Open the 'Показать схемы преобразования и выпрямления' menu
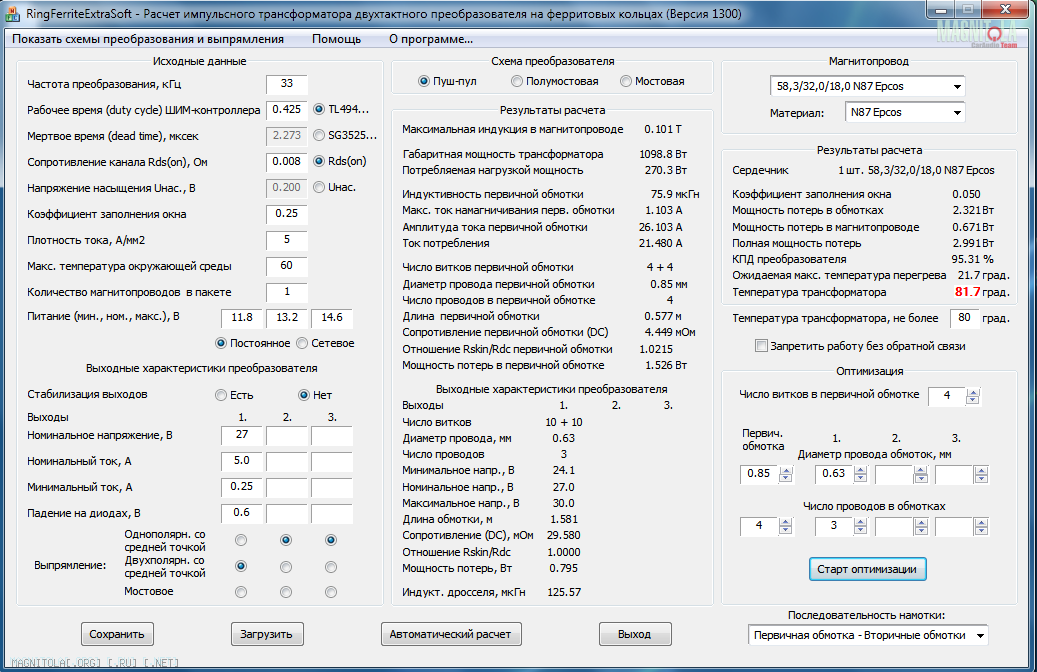Viewport: 1037px width, 672px height. 147,39
